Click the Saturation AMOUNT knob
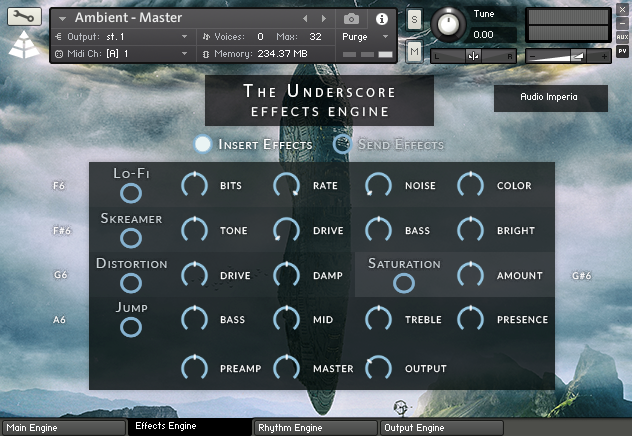 point(470,275)
